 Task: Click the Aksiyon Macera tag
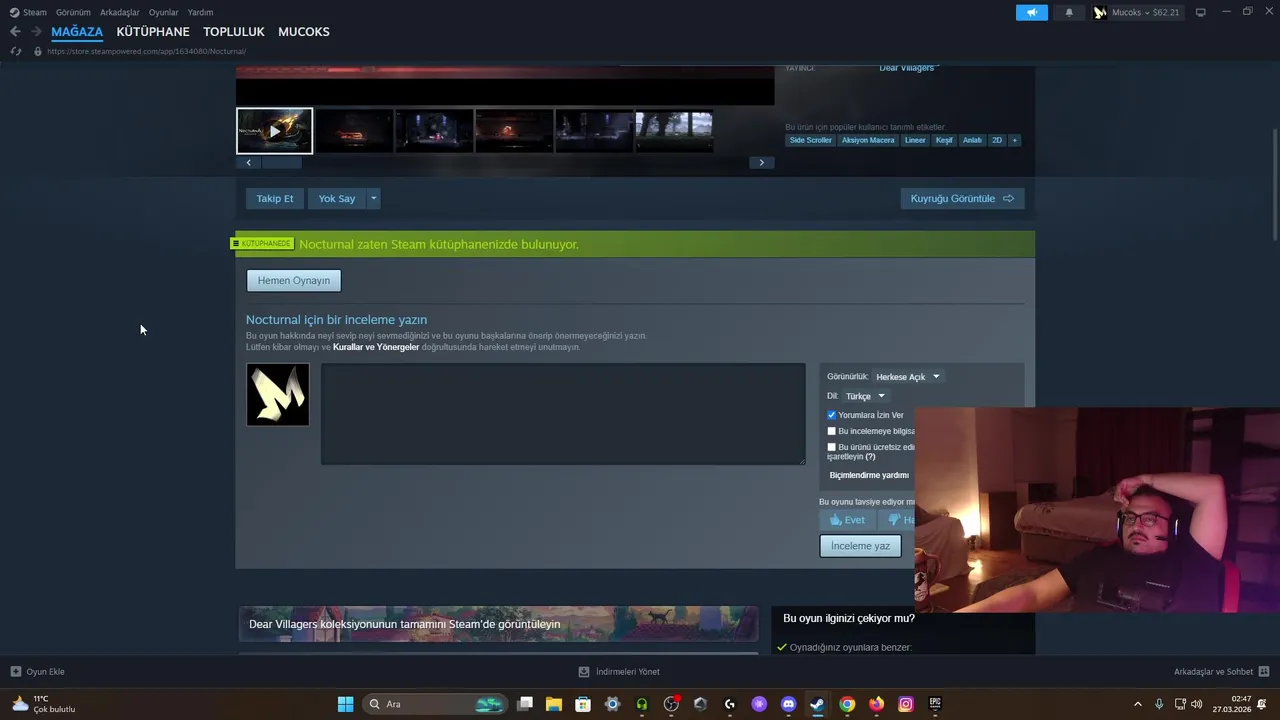point(868,140)
